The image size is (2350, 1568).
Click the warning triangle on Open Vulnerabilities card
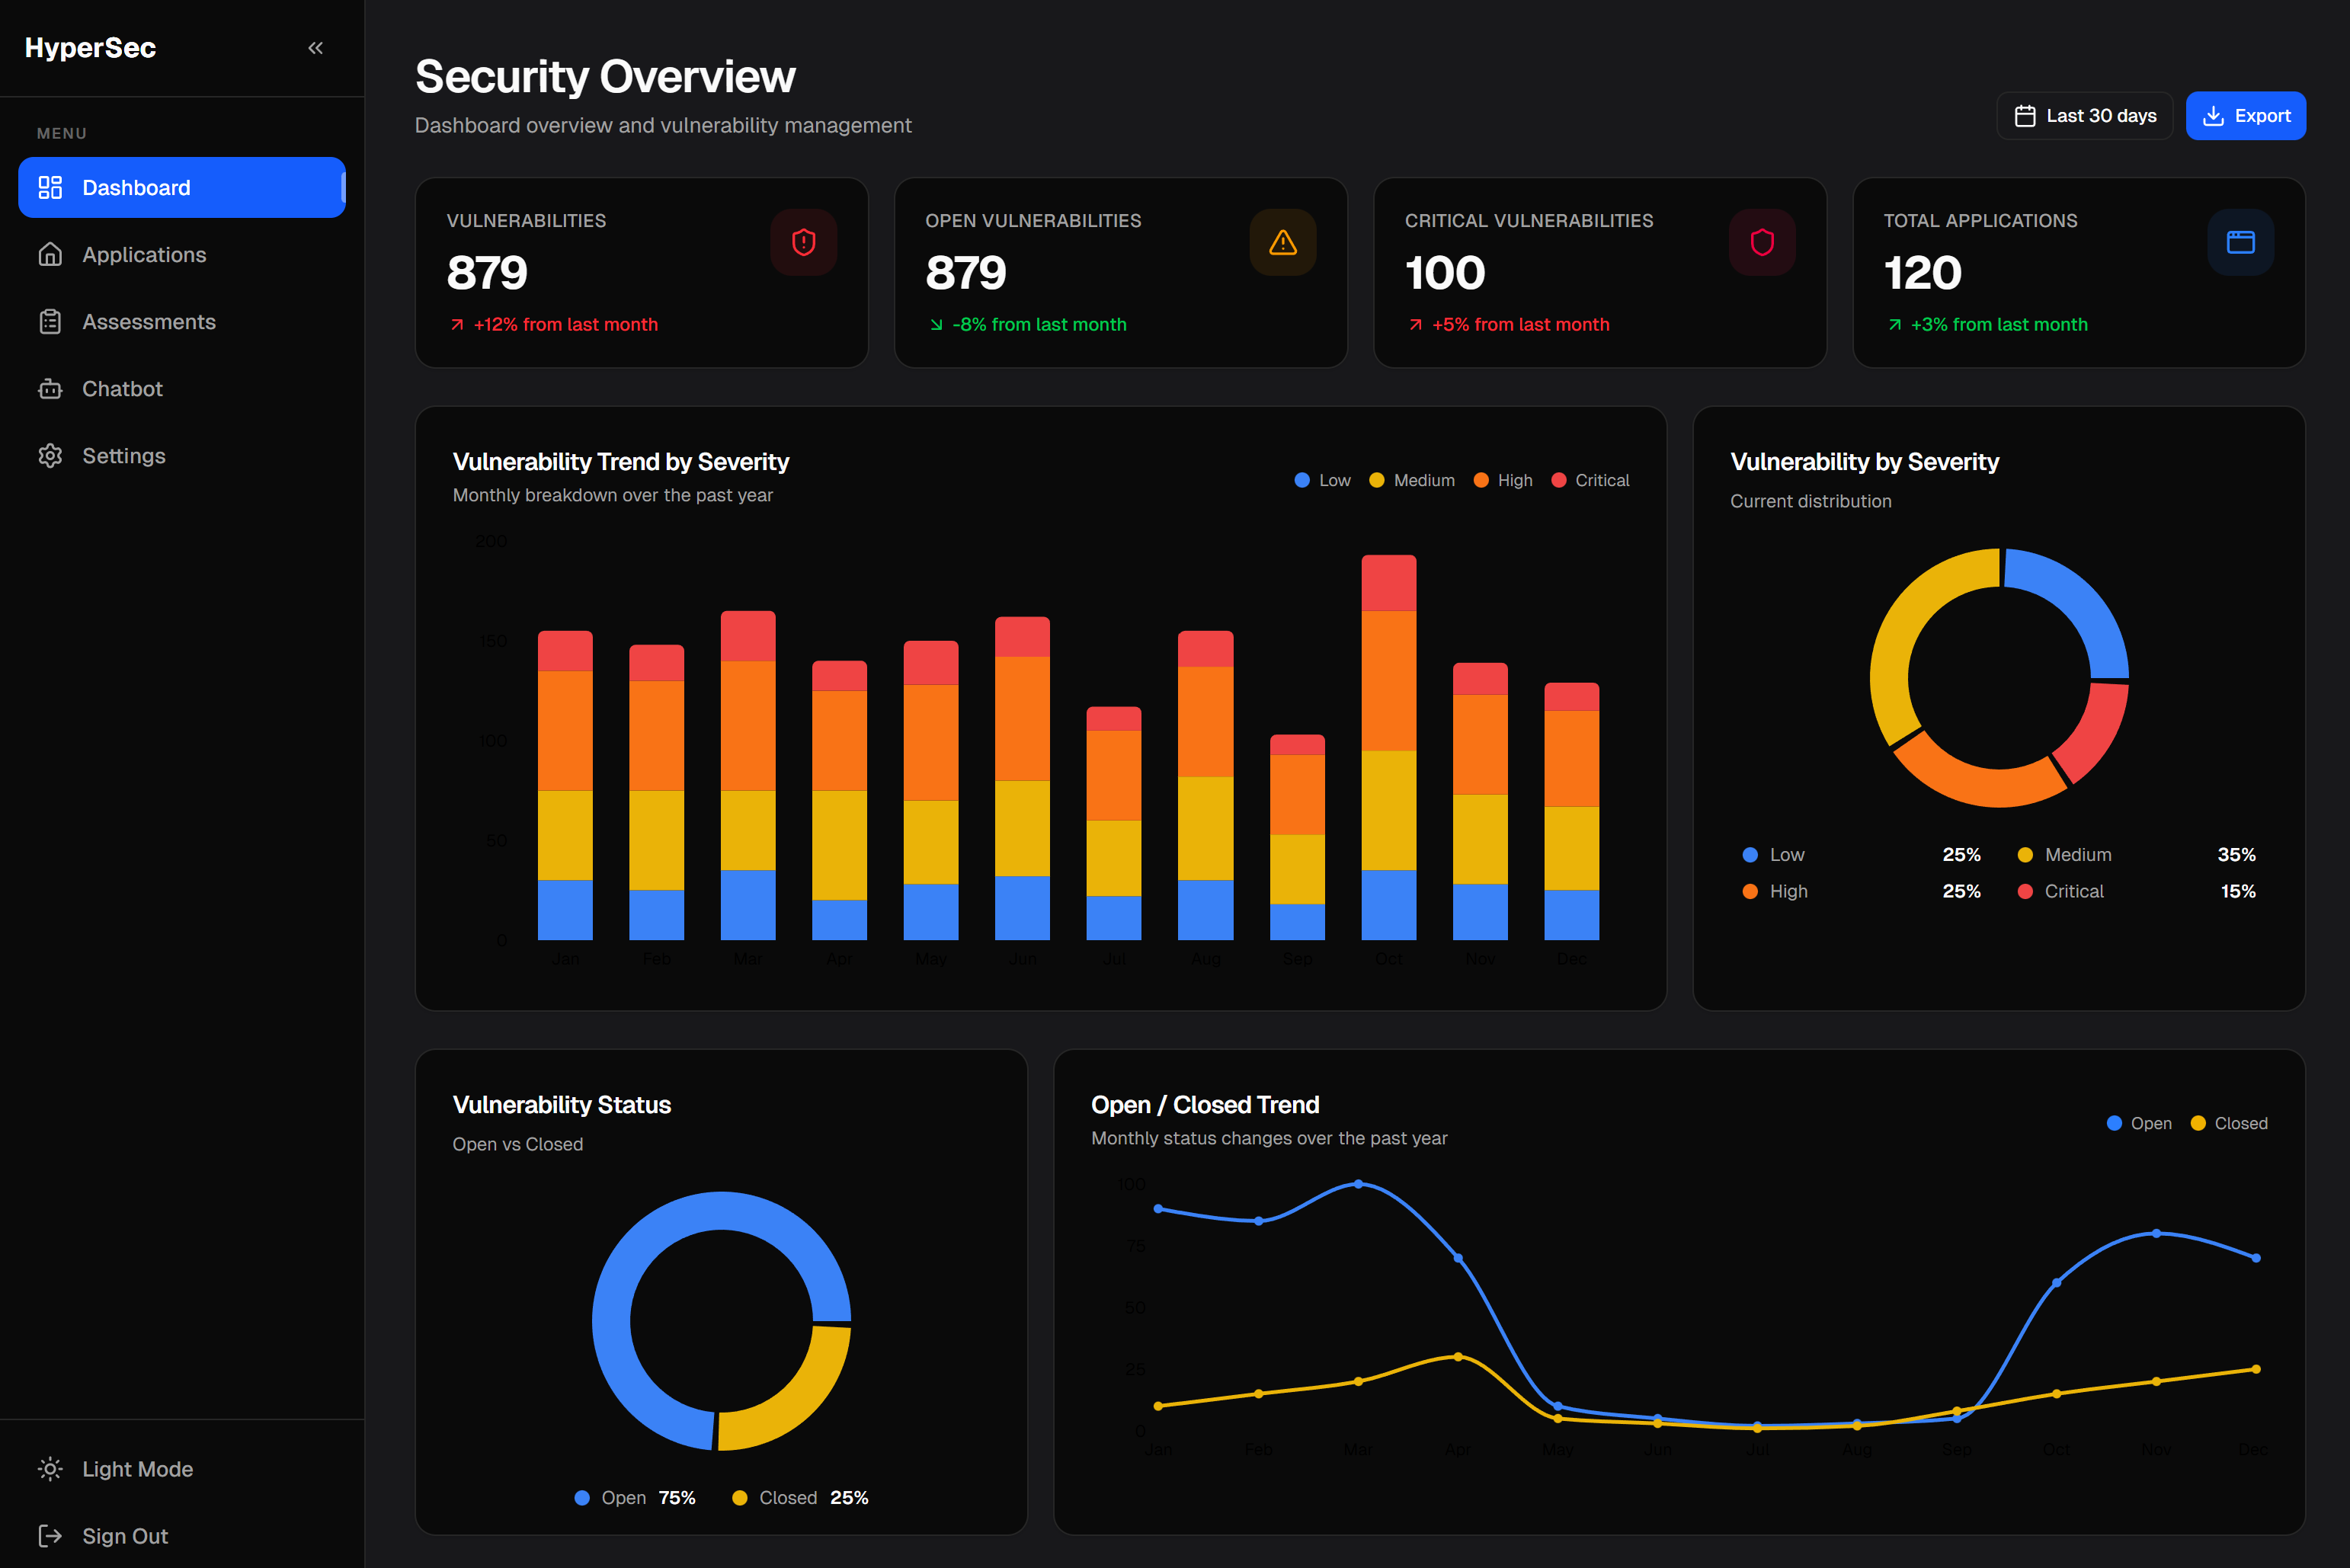1283,241
